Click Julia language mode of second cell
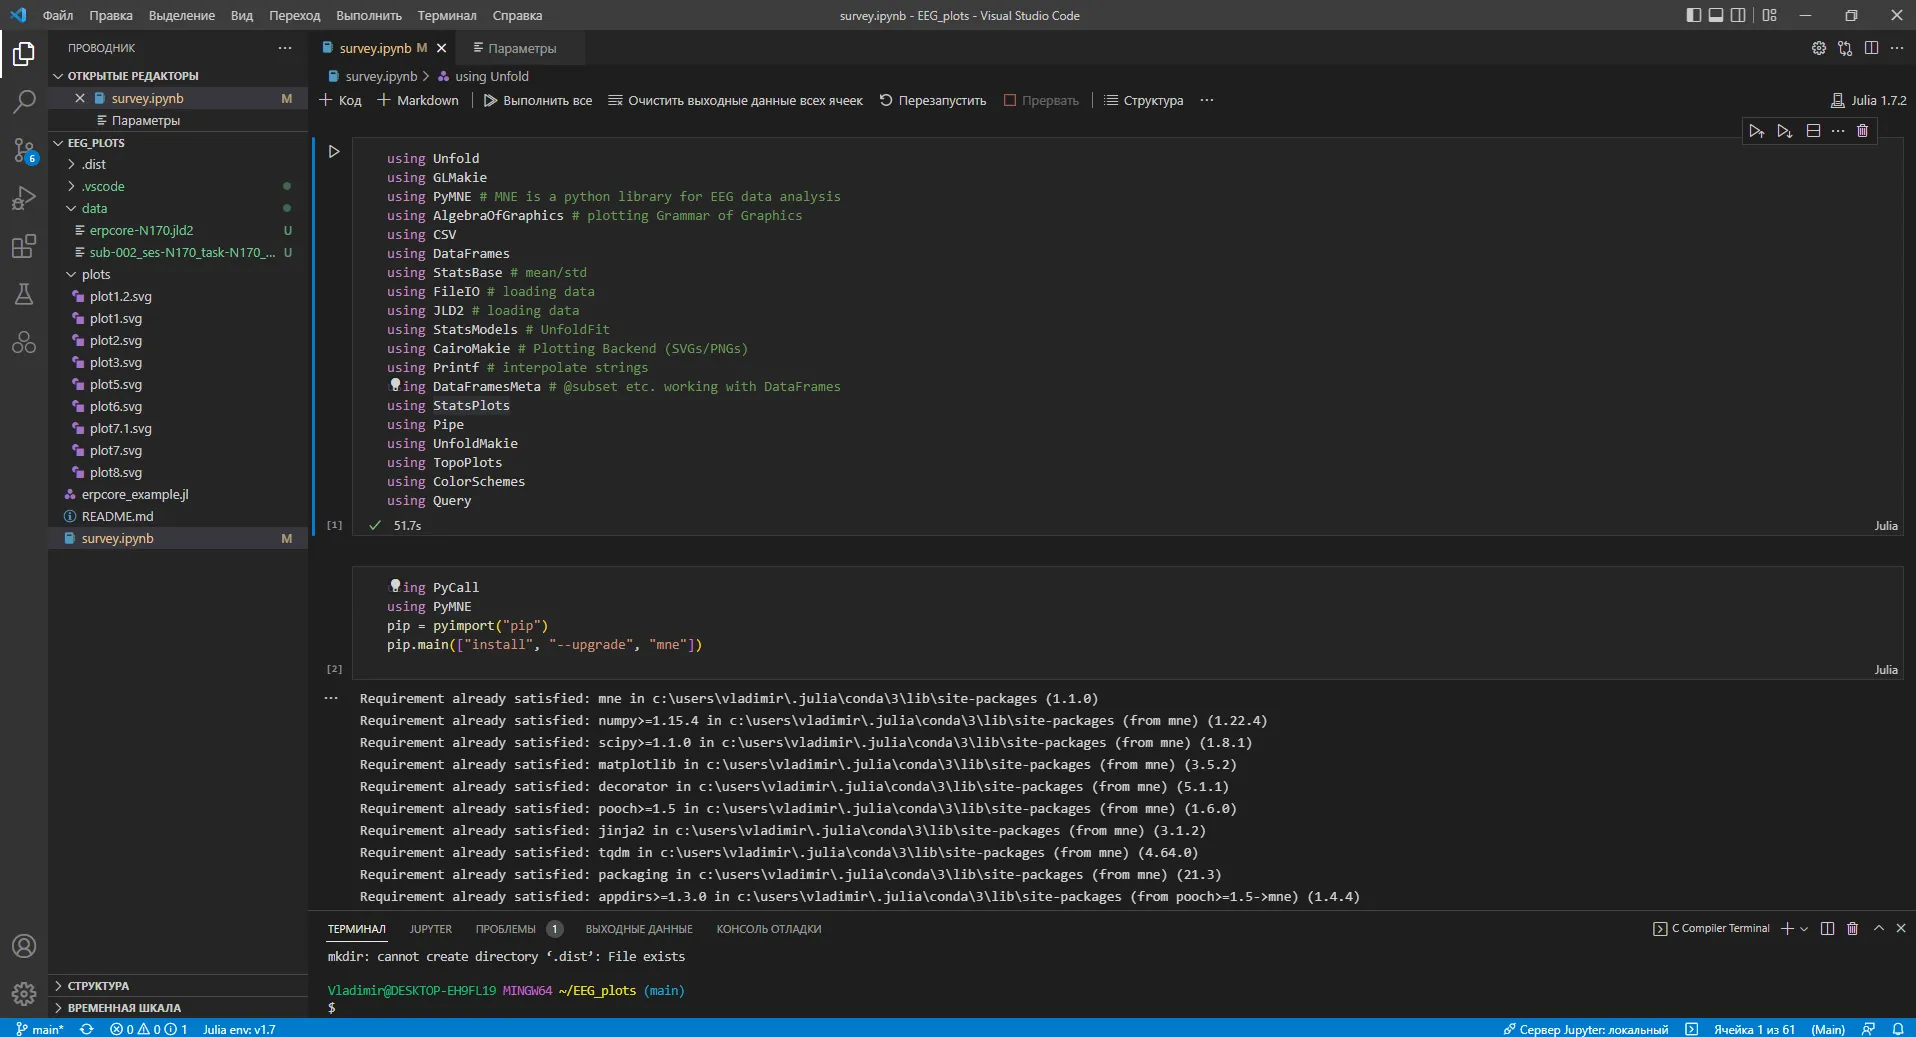 (1886, 670)
